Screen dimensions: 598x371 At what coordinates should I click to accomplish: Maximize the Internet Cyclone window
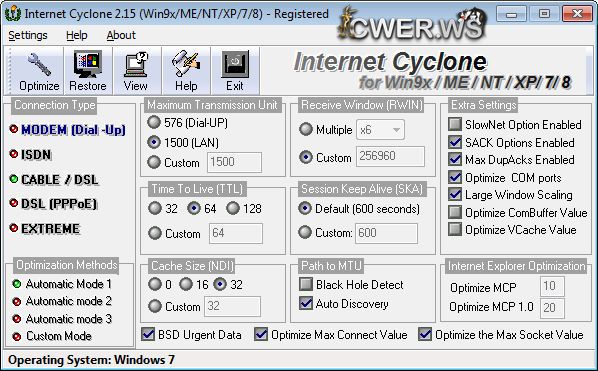coord(544,14)
